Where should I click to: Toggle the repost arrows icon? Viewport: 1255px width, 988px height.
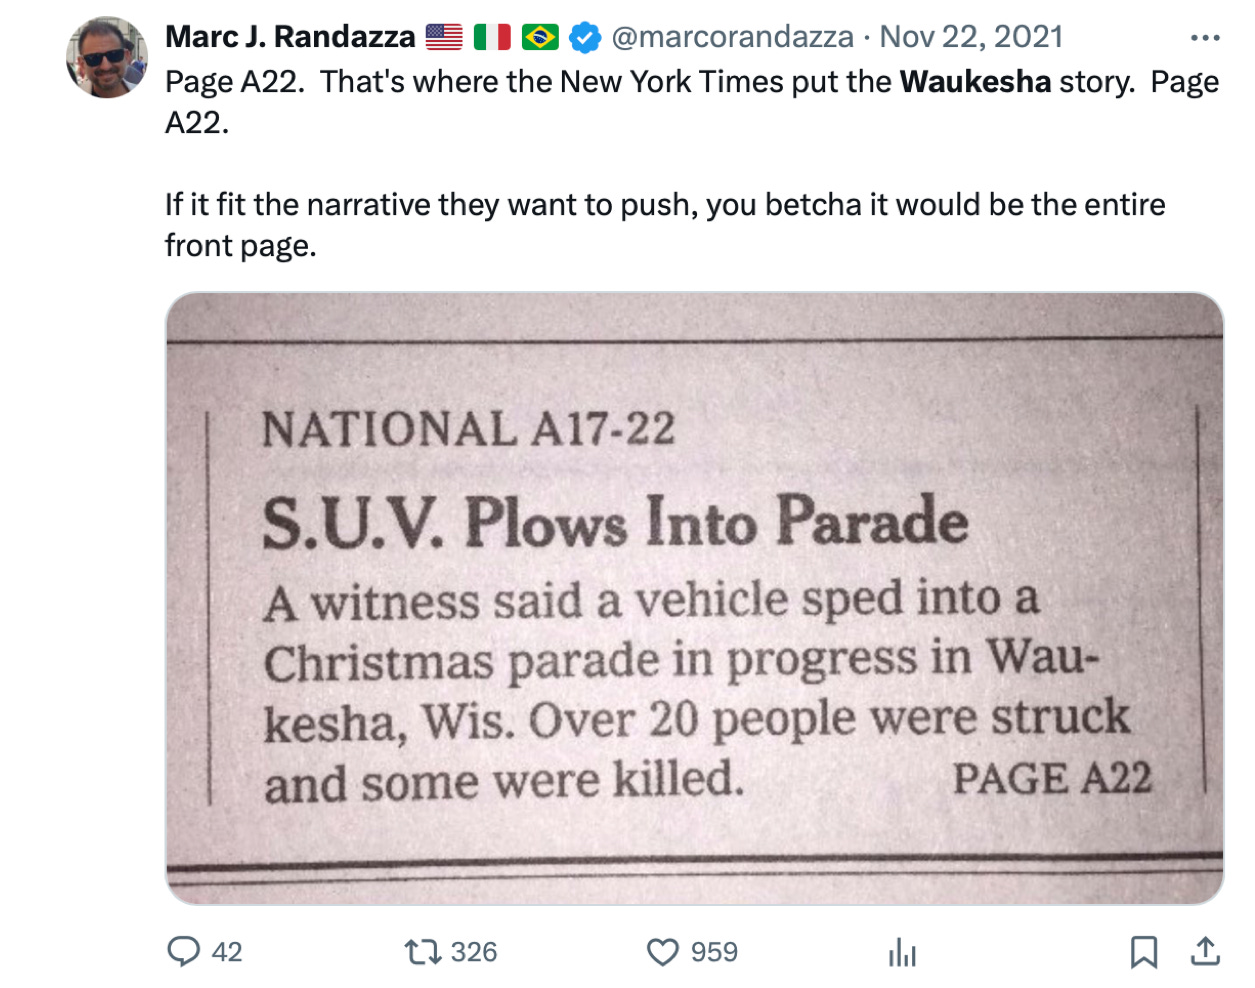422,951
